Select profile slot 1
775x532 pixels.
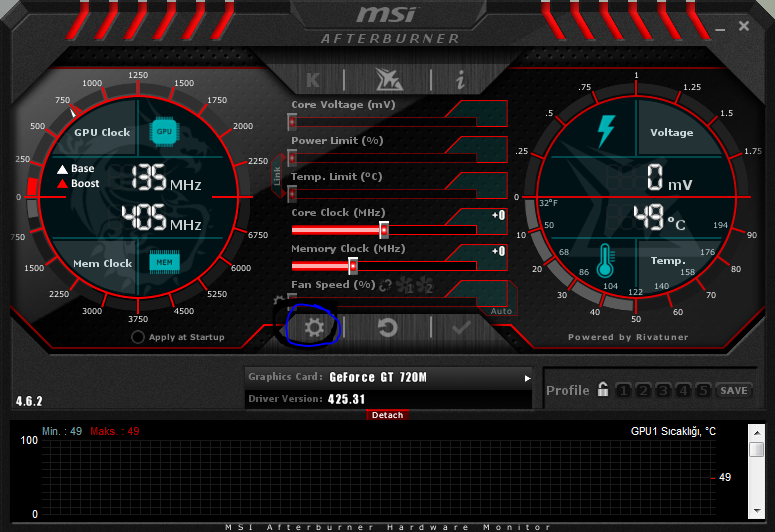click(x=623, y=391)
